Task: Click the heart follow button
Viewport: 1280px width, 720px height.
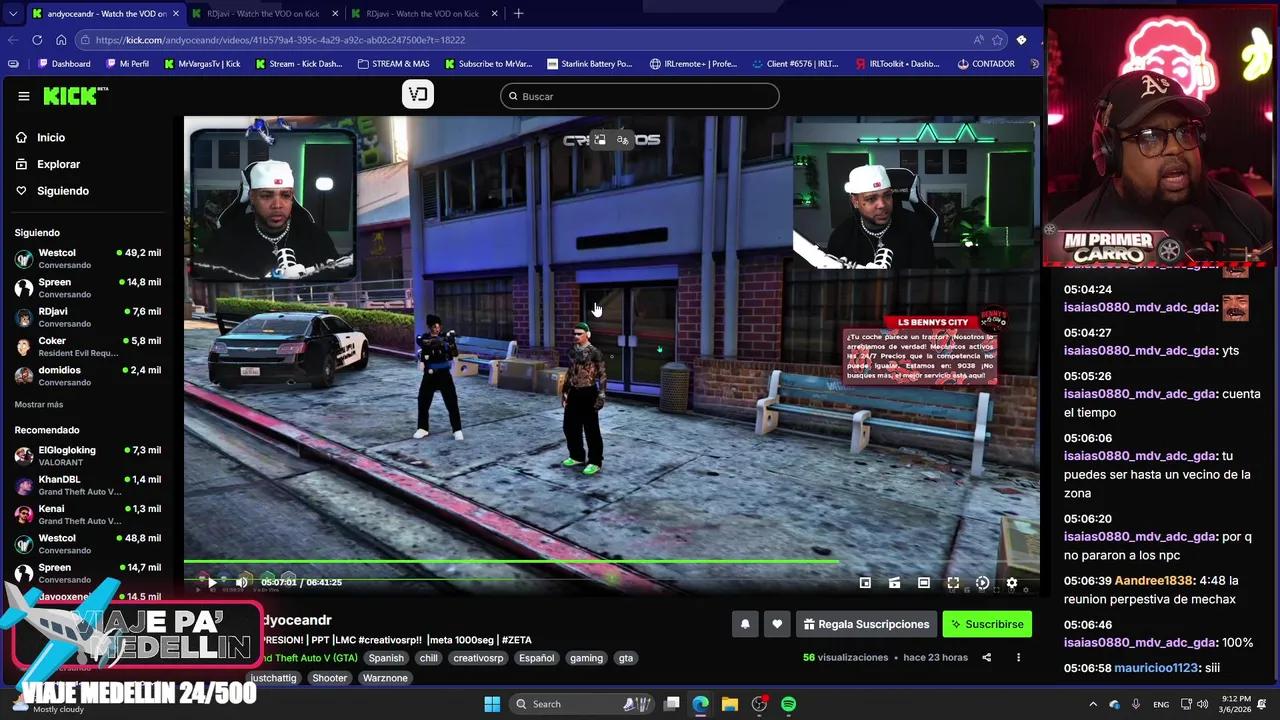Action: coord(777,624)
